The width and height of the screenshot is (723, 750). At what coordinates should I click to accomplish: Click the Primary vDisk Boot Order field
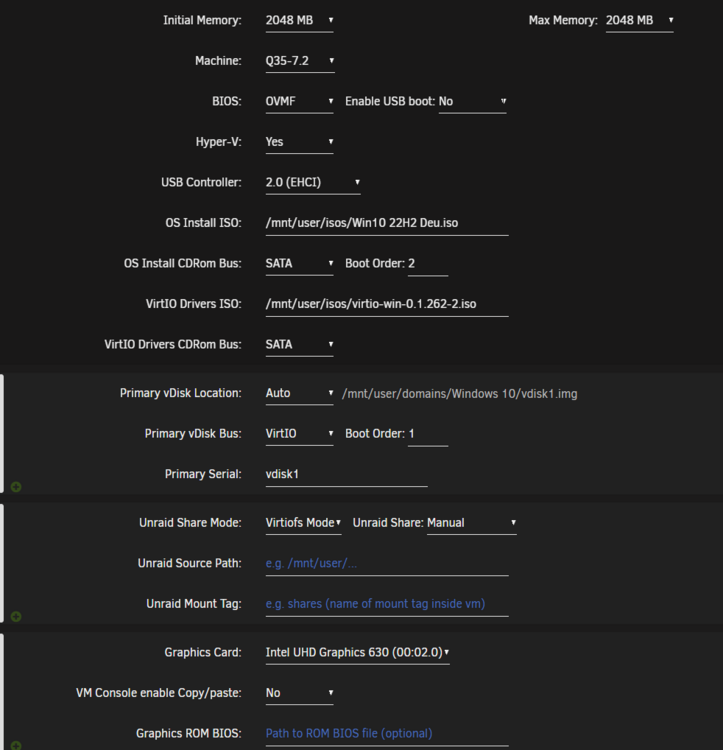428,434
